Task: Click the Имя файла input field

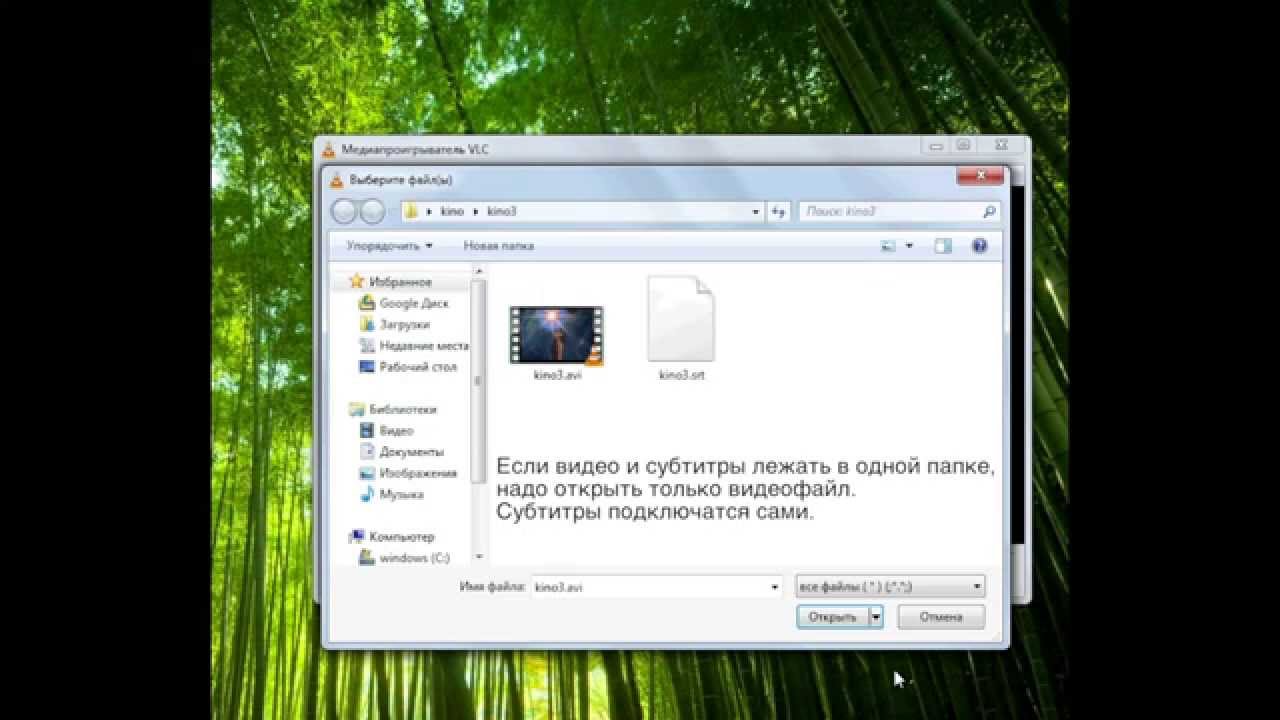Action: [x=648, y=587]
